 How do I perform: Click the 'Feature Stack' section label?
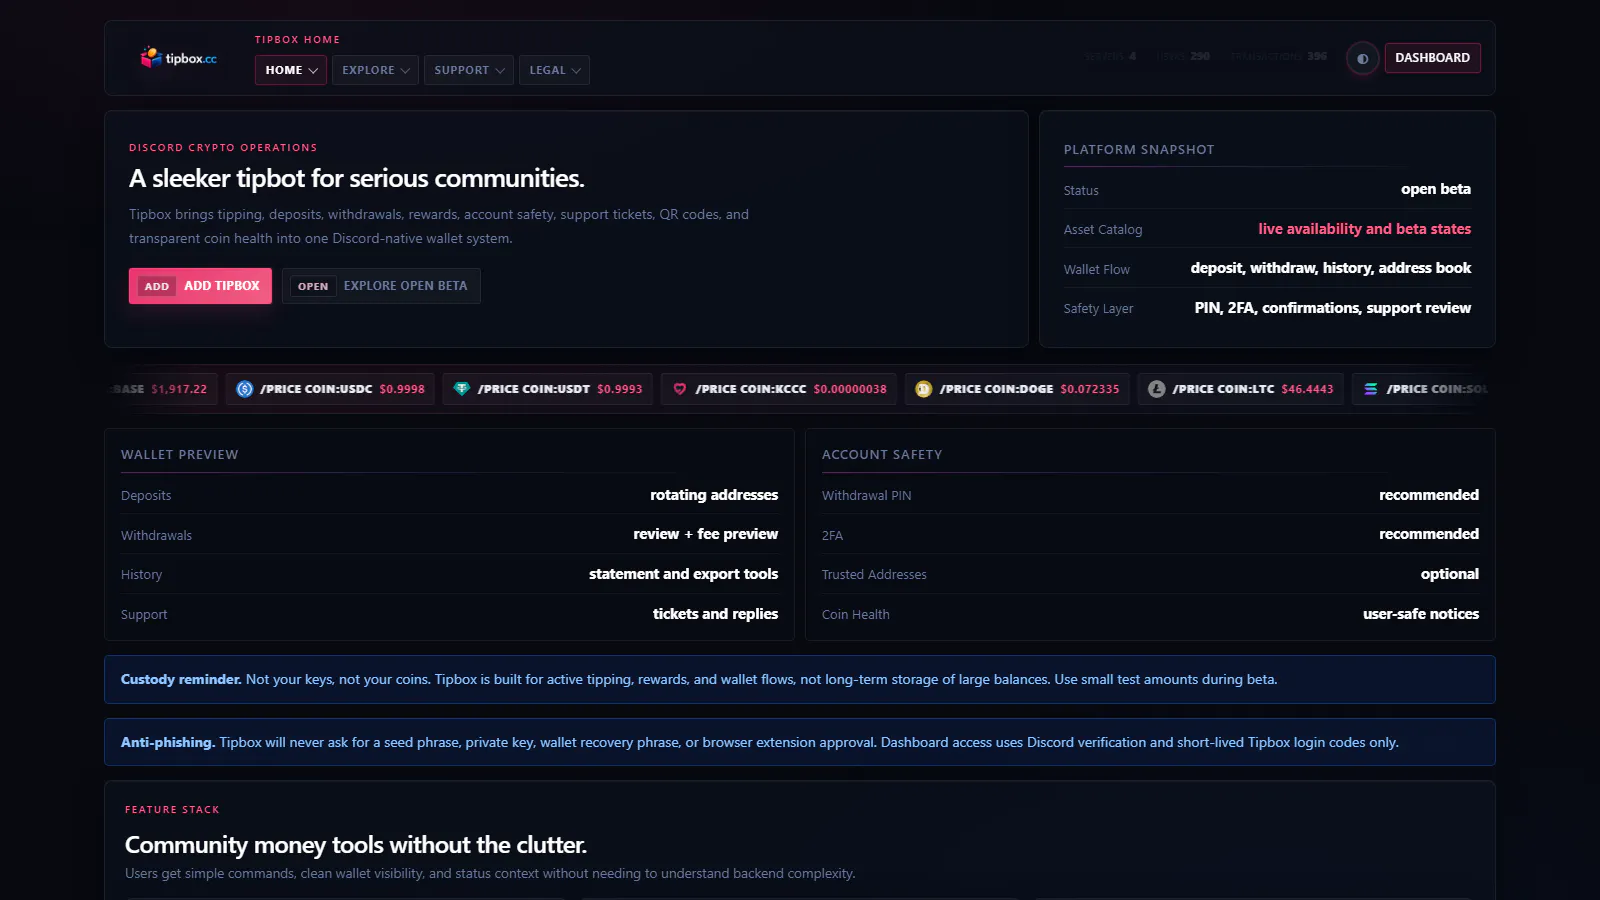(172, 810)
